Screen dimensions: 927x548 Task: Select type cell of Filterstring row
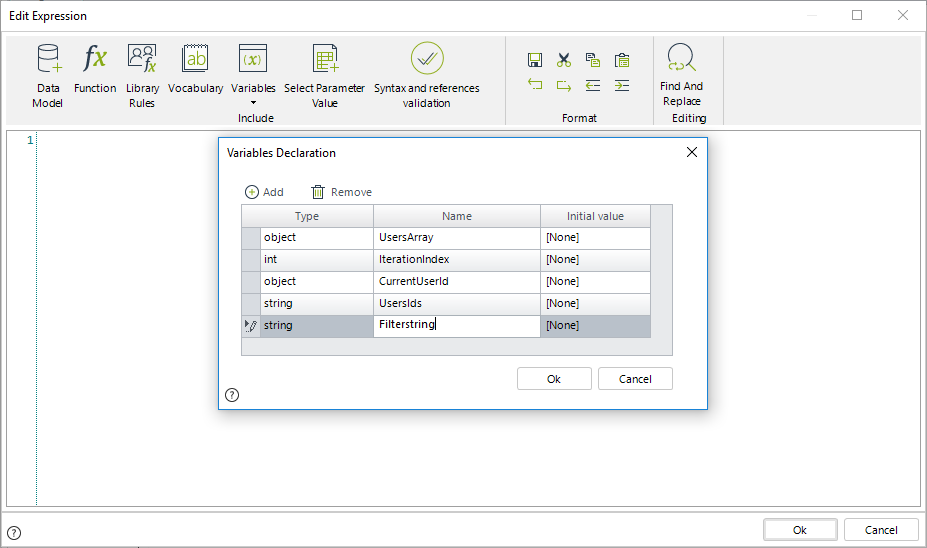(317, 326)
